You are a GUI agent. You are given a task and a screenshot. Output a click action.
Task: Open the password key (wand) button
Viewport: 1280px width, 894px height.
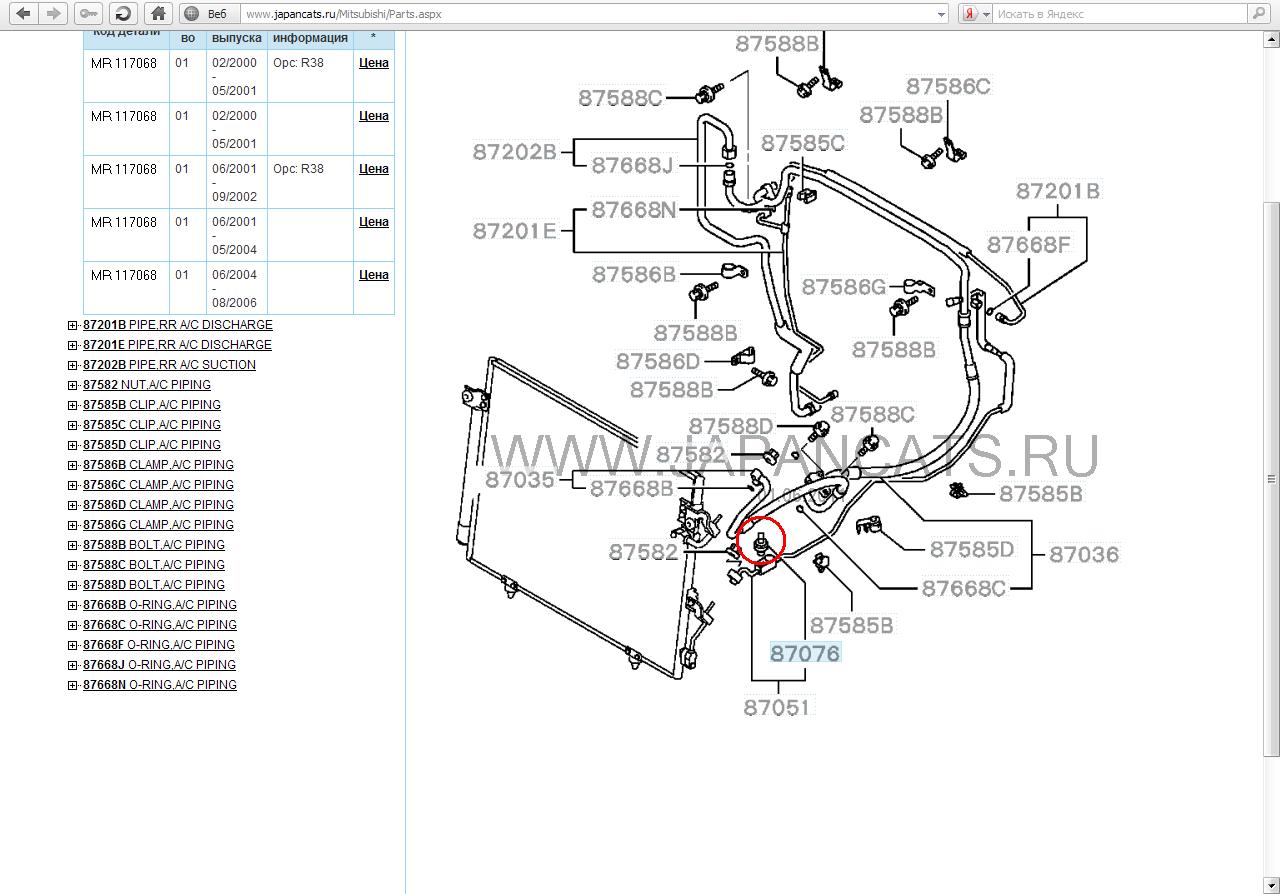(88, 14)
